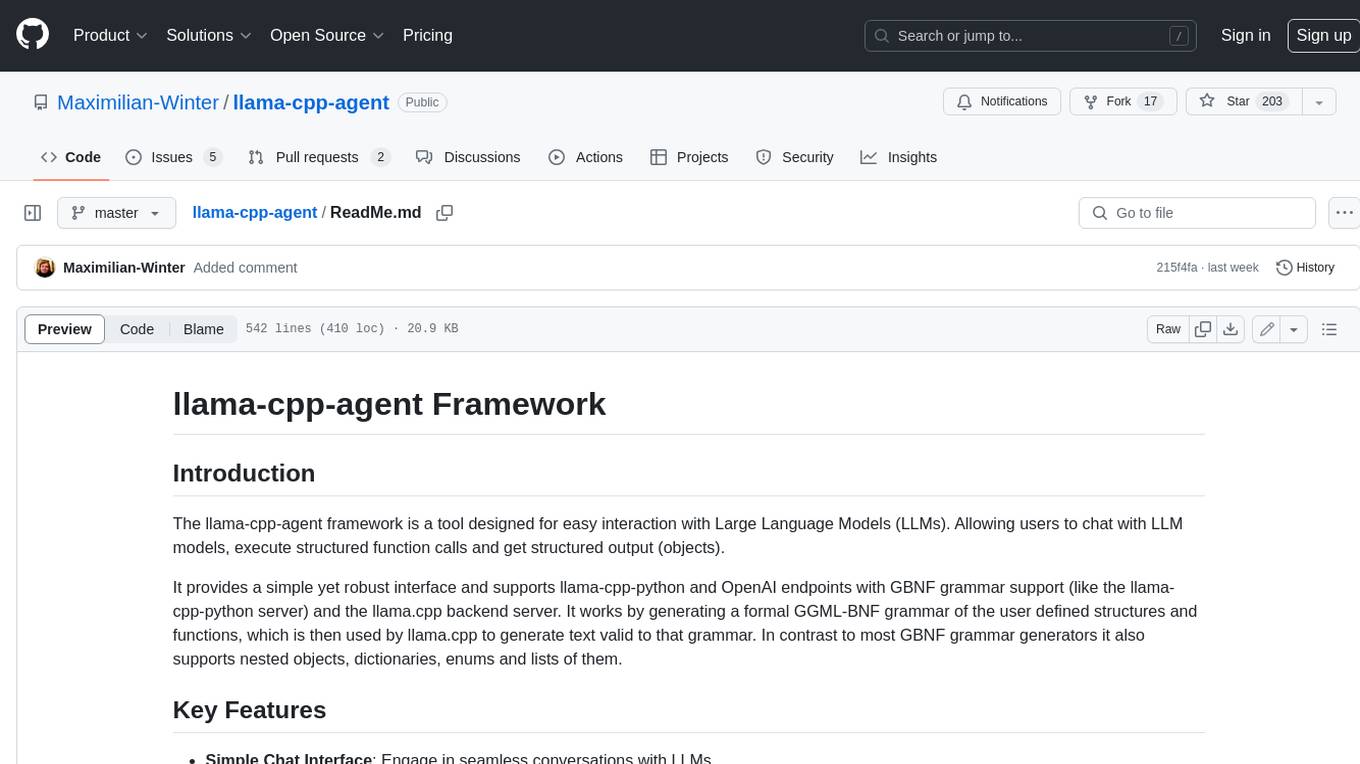The height and width of the screenshot is (764, 1360).
Task: Click the 542 lines file info text
Action: (351, 329)
